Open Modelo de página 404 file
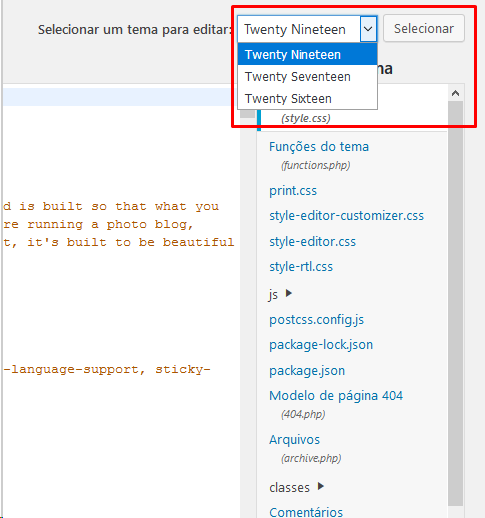Screen dimensions: 485x518 pyautogui.click(x=336, y=396)
